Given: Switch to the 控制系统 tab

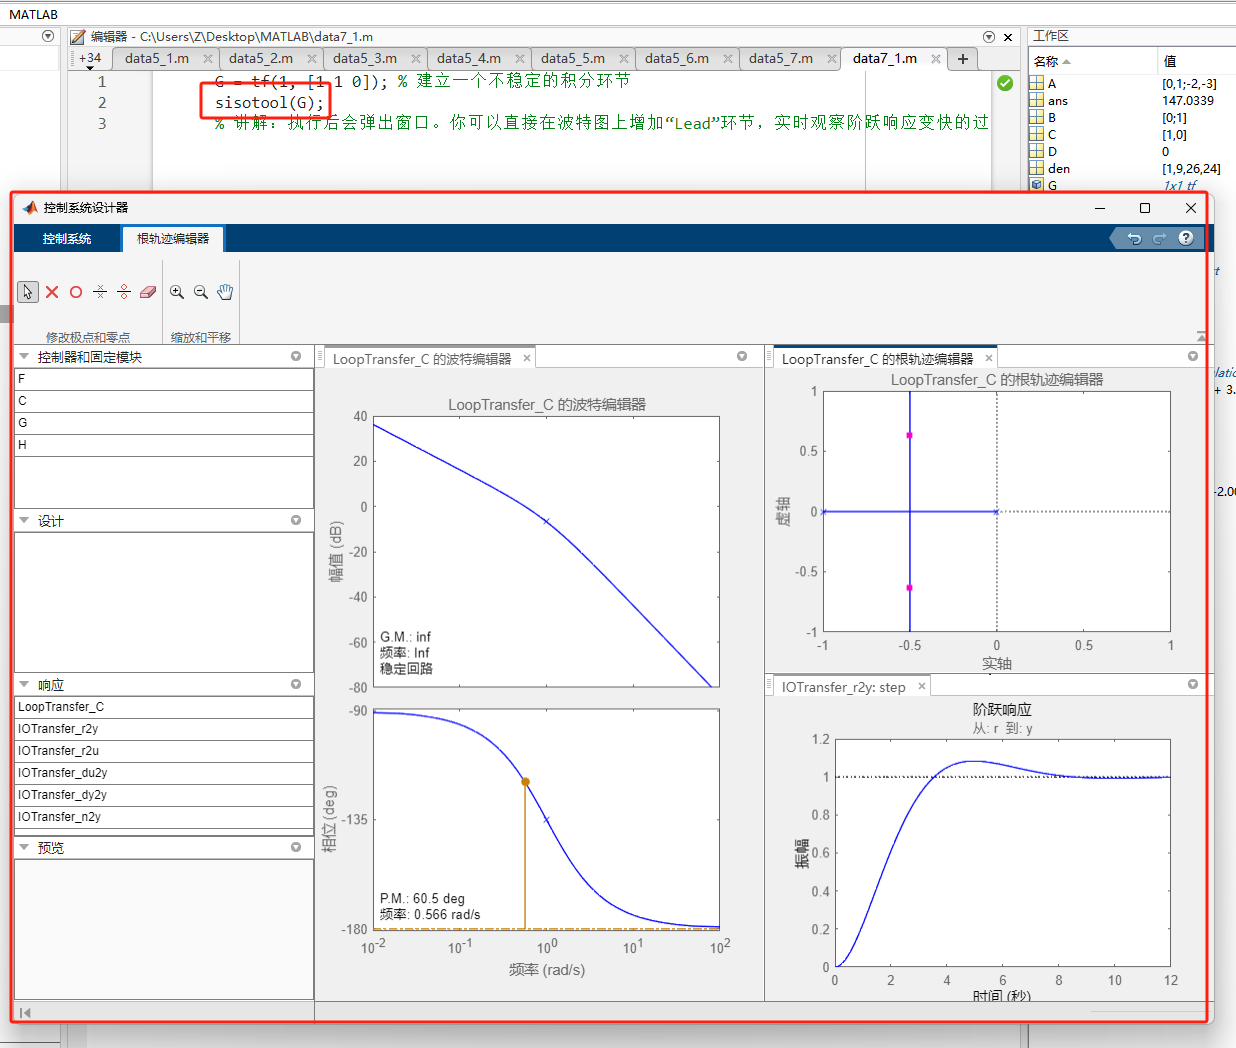Looking at the screenshot, I should point(67,238).
